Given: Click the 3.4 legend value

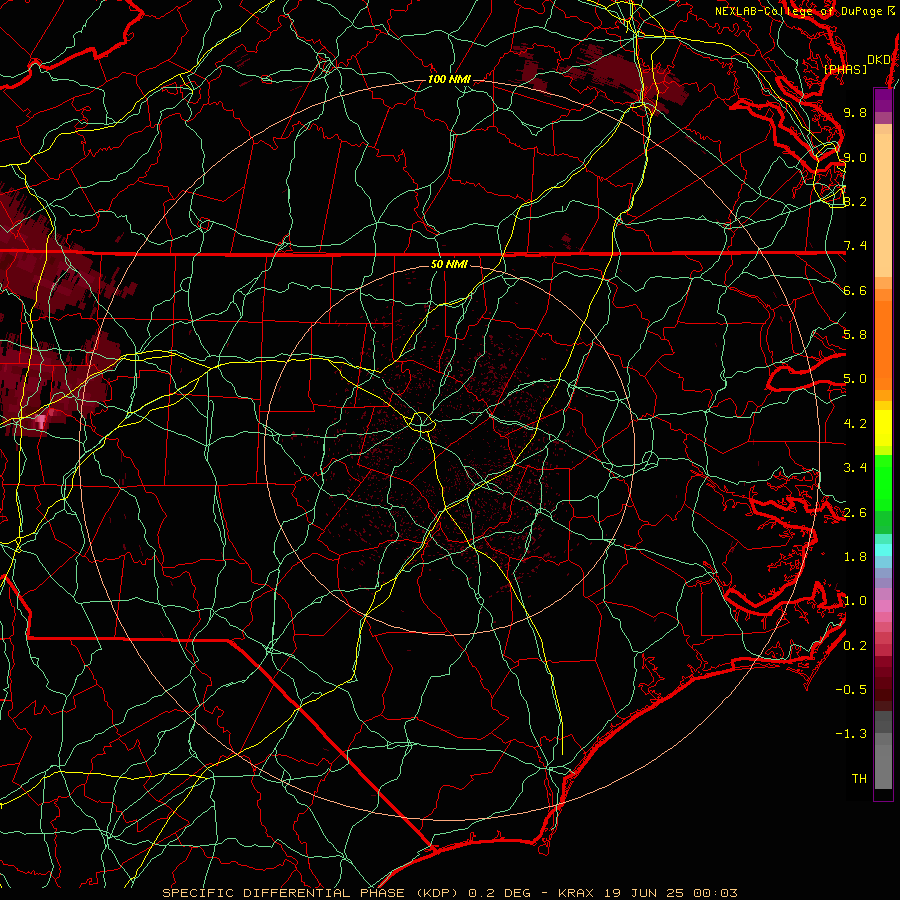Looking at the screenshot, I should click(855, 468).
